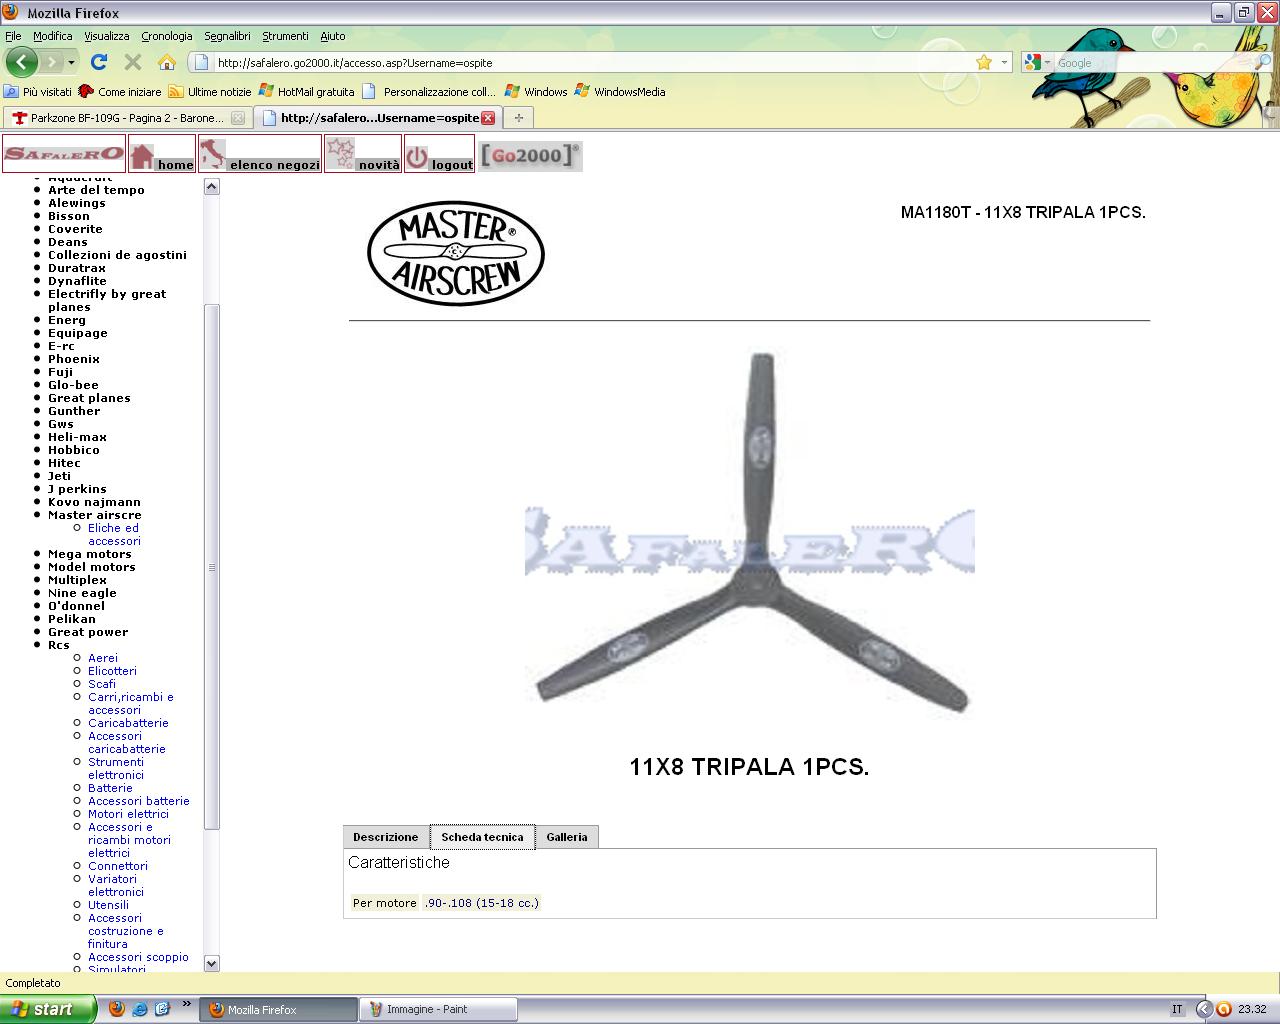Open the address bar history dropdown arrow
1280x1024 pixels.
pos(1004,62)
